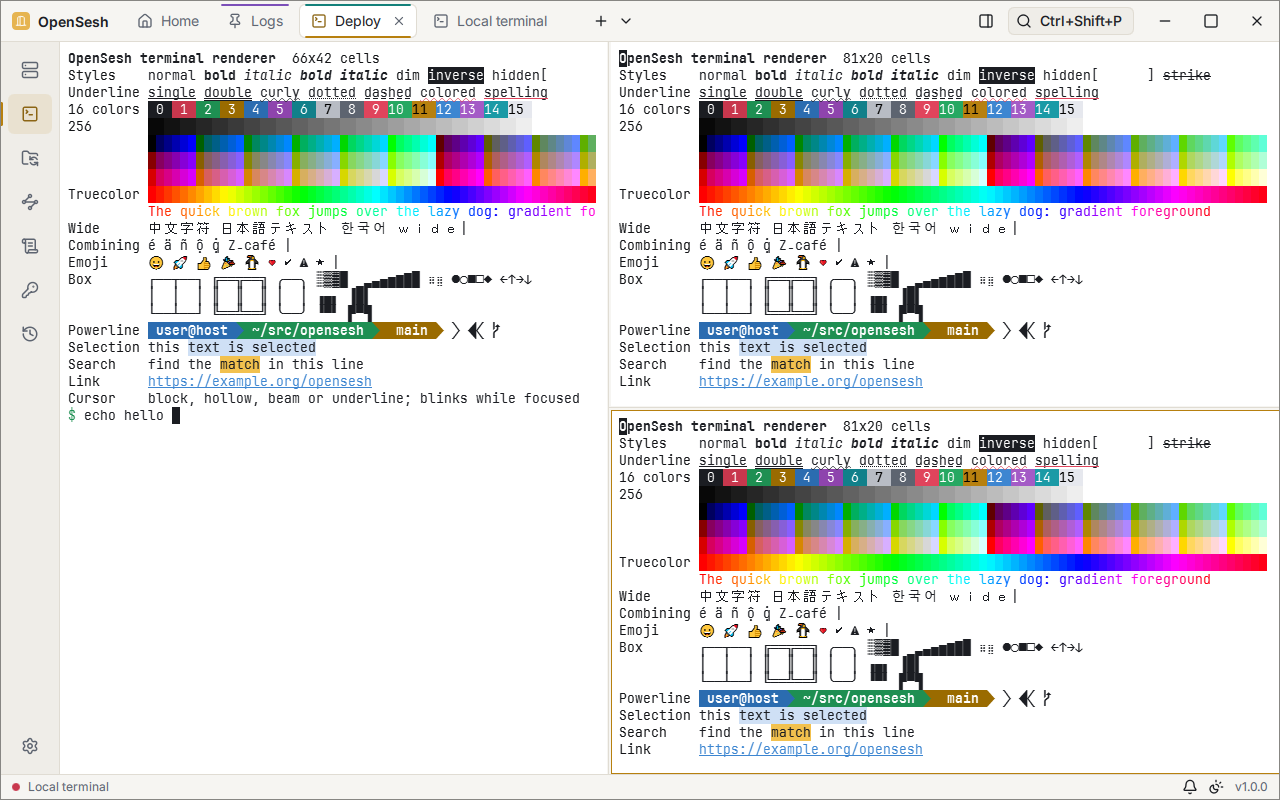
Task: Click the OpenSesh logo icon
Action: click(21, 21)
